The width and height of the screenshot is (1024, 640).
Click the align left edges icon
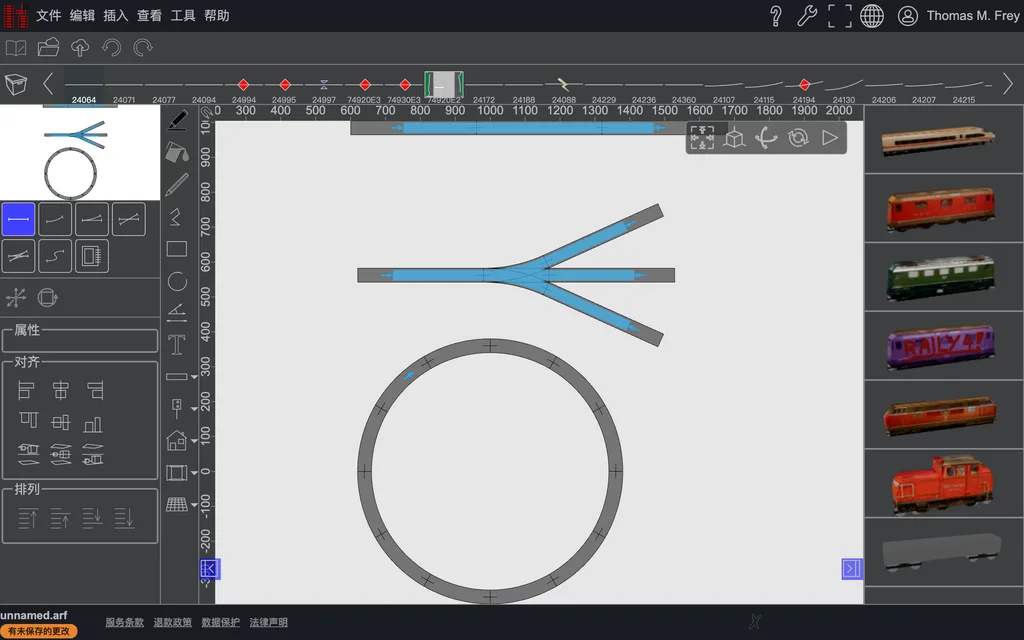26,391
